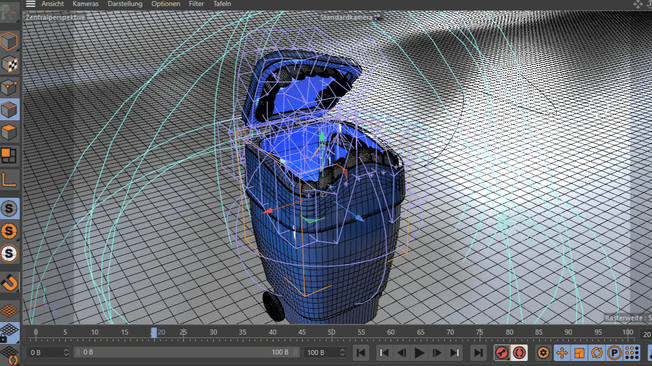652x366 pixels.
Task: Click the green Y-axis arrow handle on the bin
Action: 321,136
